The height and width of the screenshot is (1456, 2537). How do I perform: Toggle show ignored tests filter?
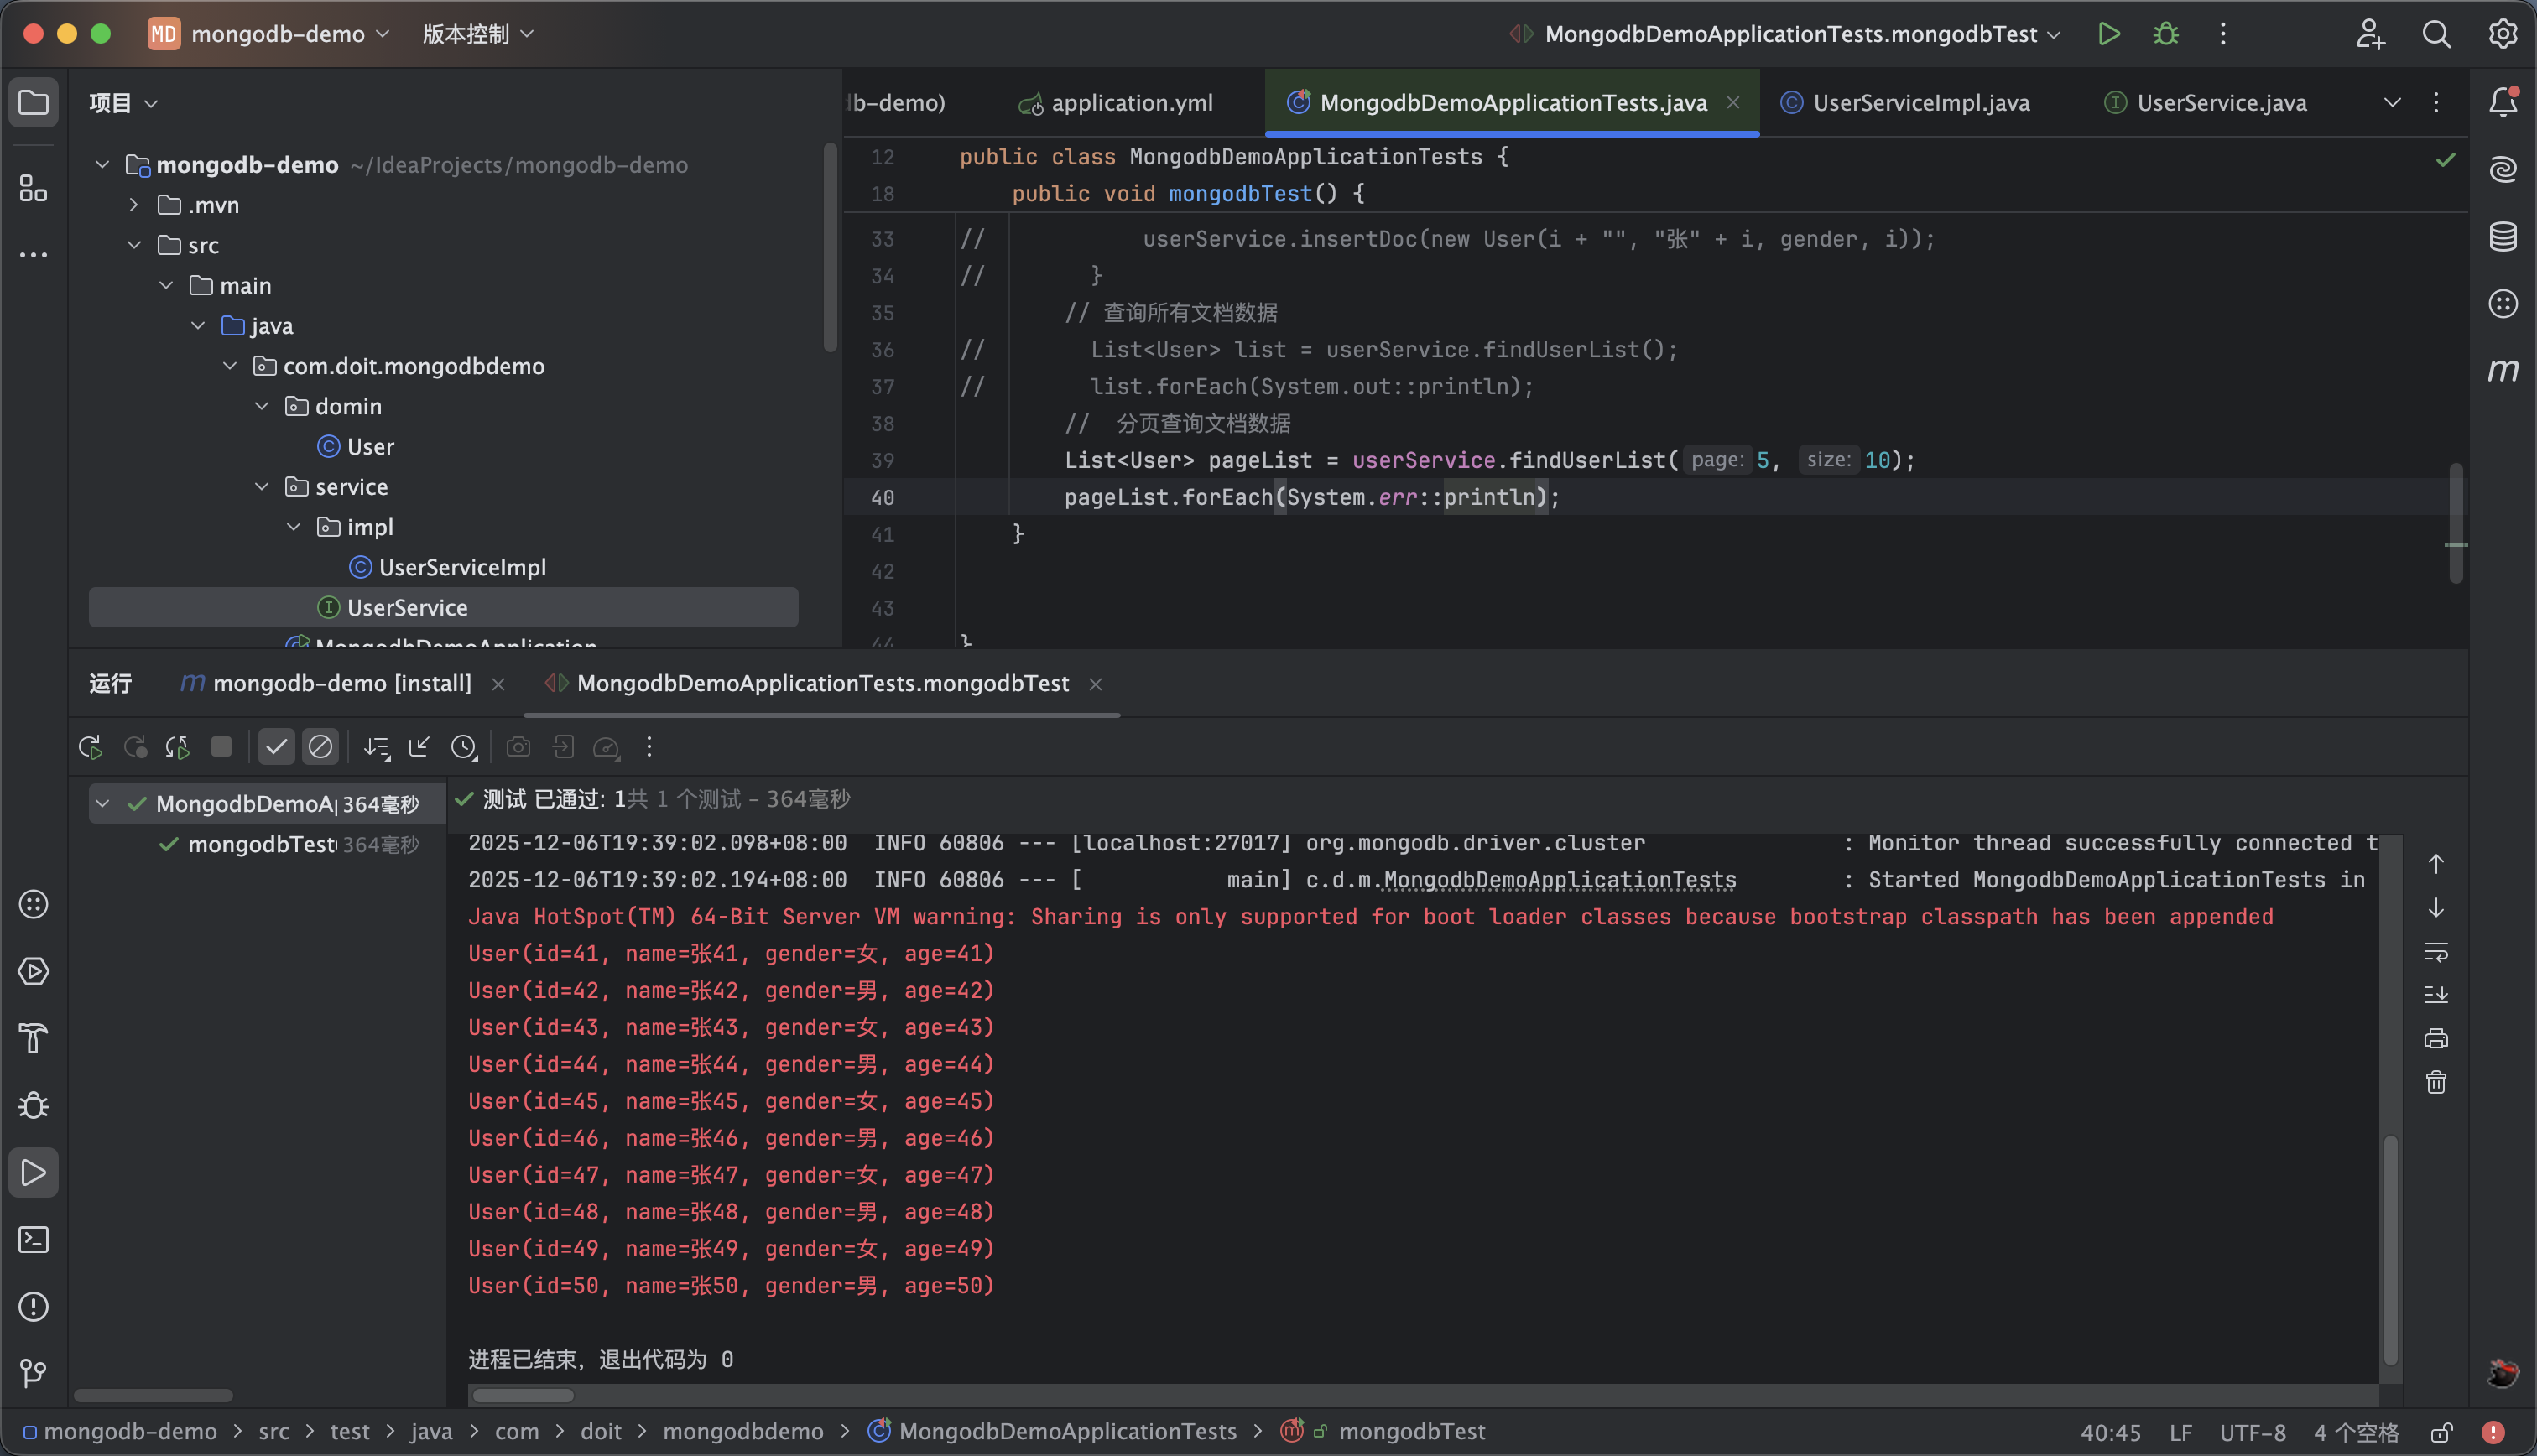click(x=320, y=747)
